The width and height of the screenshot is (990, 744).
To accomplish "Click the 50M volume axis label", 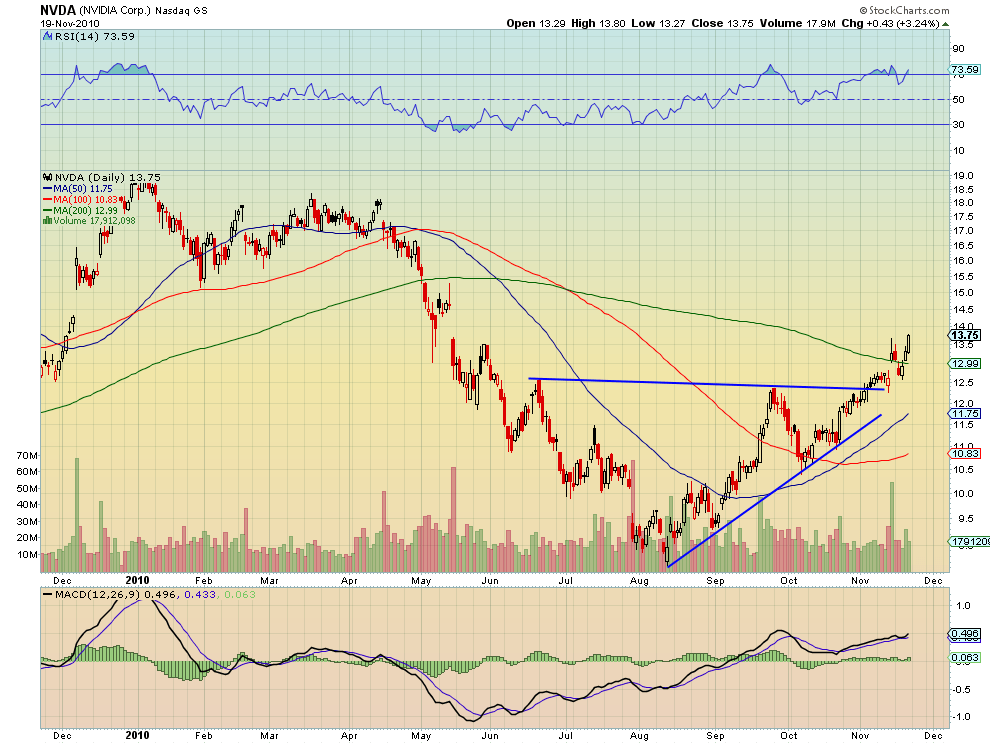I will click(27, 488).
